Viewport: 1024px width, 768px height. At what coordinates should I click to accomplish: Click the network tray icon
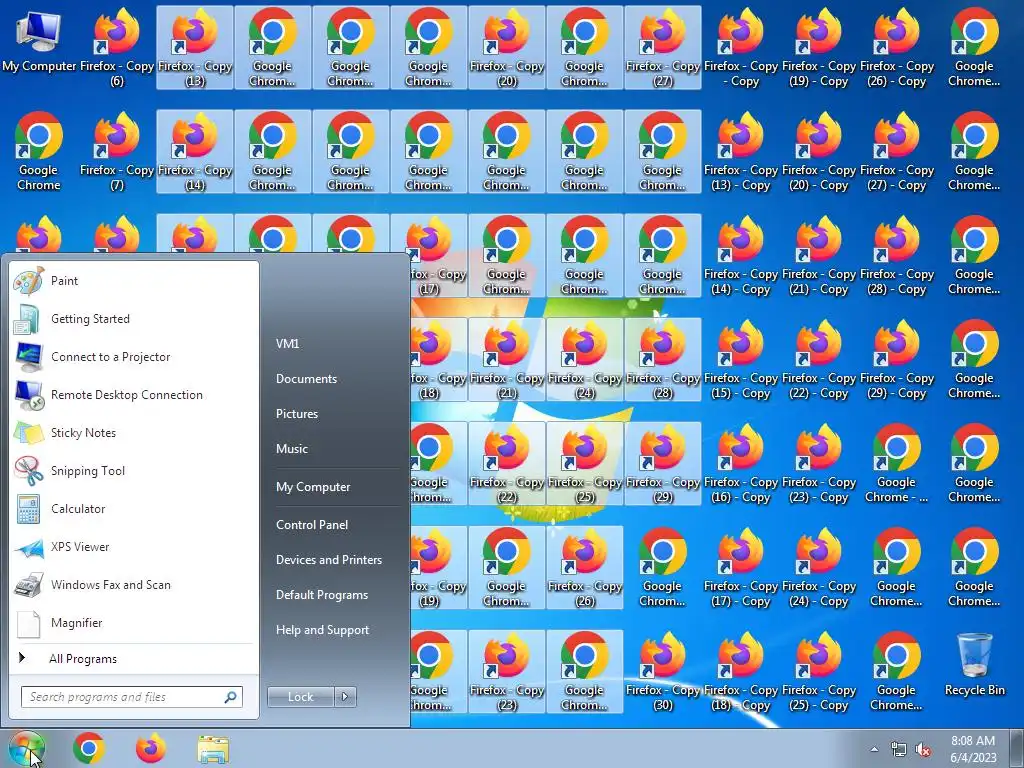pos(899,750)
